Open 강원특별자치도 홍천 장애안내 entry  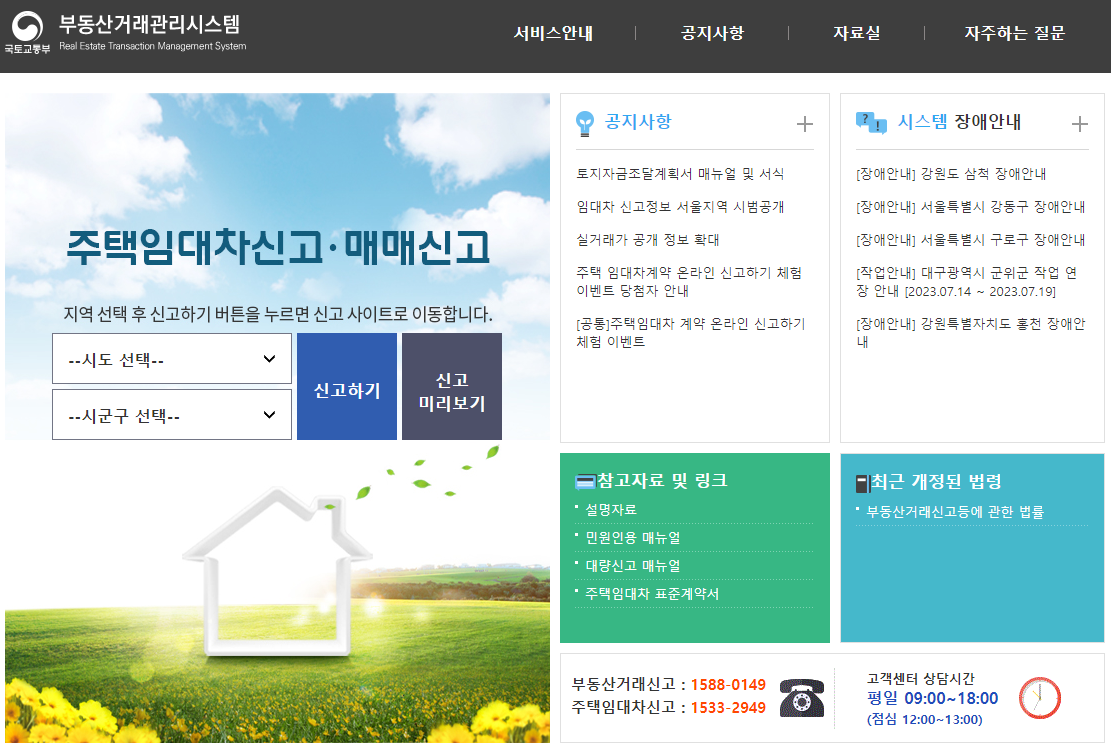coord(970,333)
